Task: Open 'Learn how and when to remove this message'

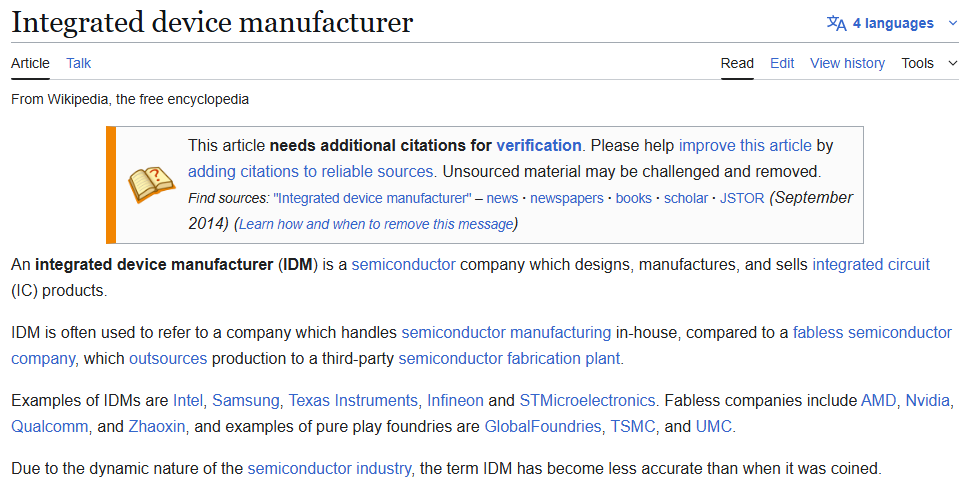Action: [376, 224]
